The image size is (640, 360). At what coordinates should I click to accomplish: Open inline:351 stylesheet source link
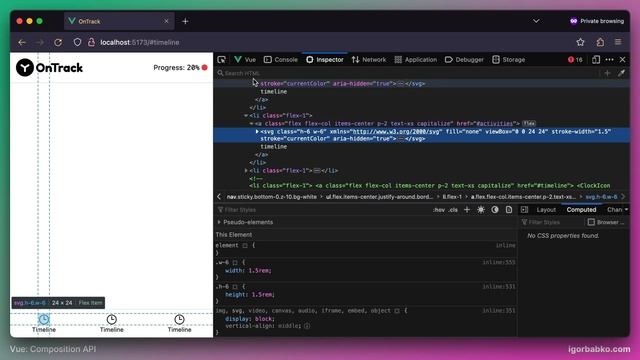point(499,311)
